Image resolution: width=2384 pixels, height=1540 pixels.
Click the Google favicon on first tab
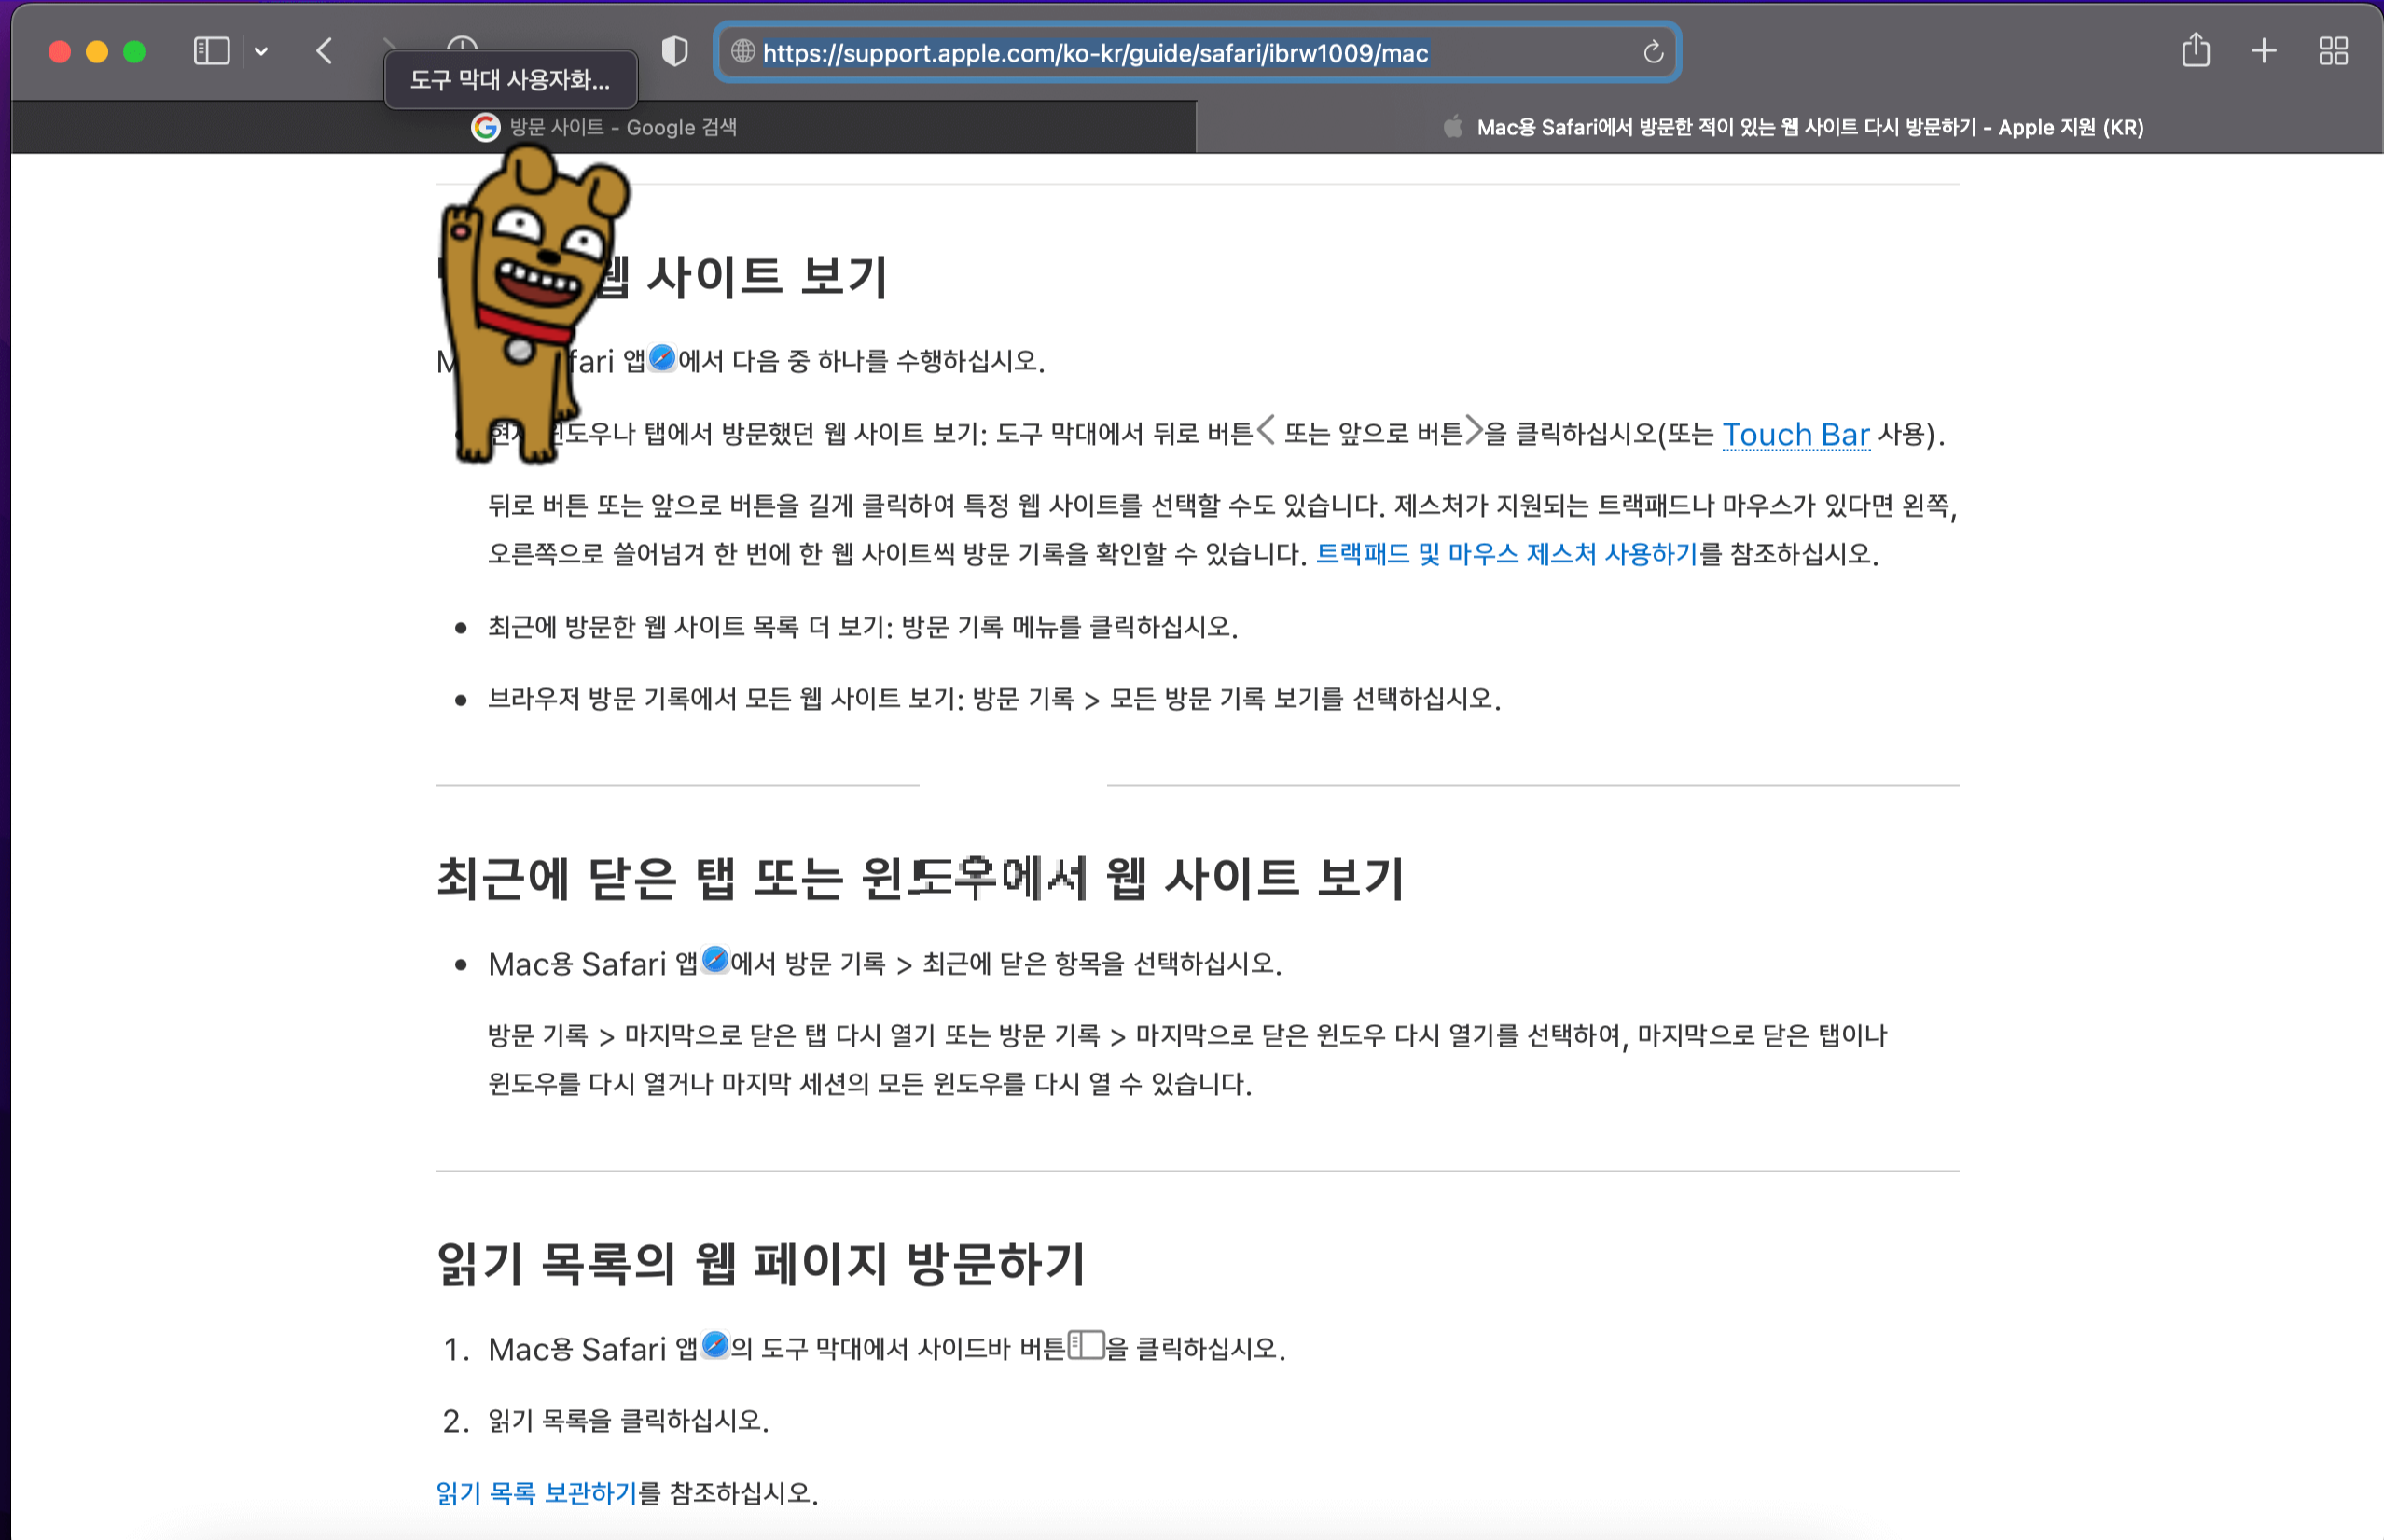(486, 127)
